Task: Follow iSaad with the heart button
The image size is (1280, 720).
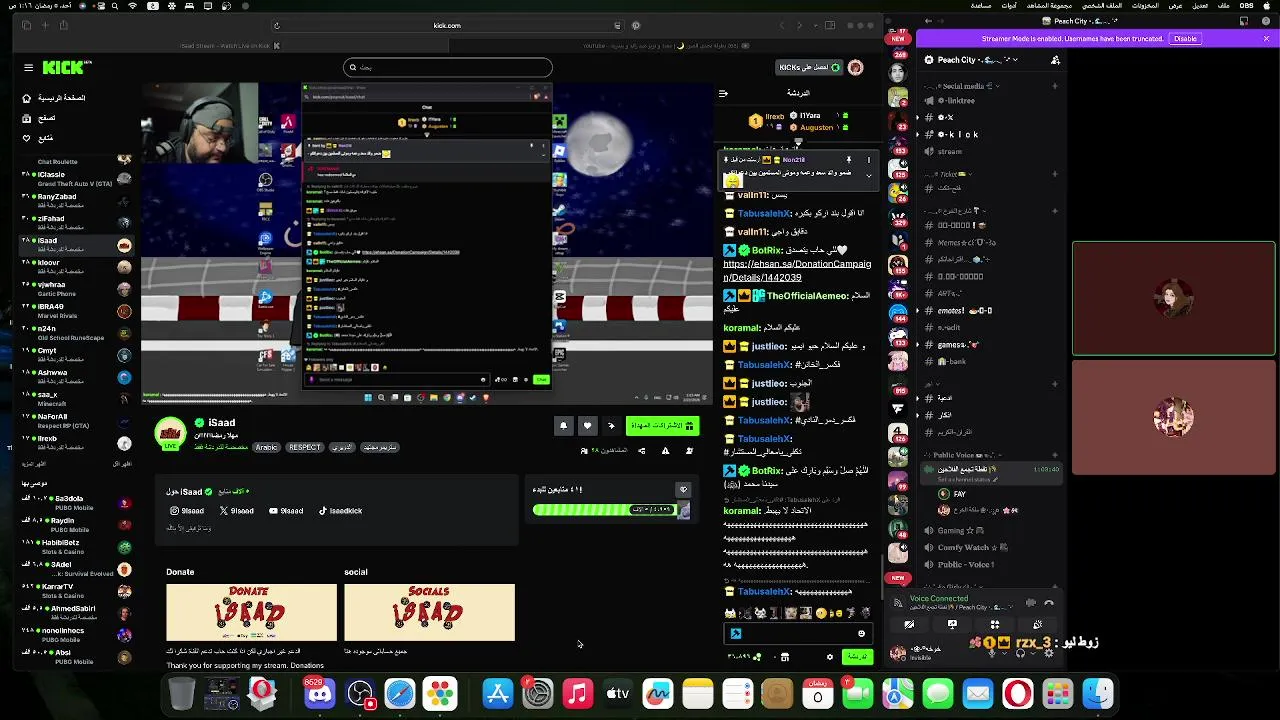Action: (x=587, y=426)
